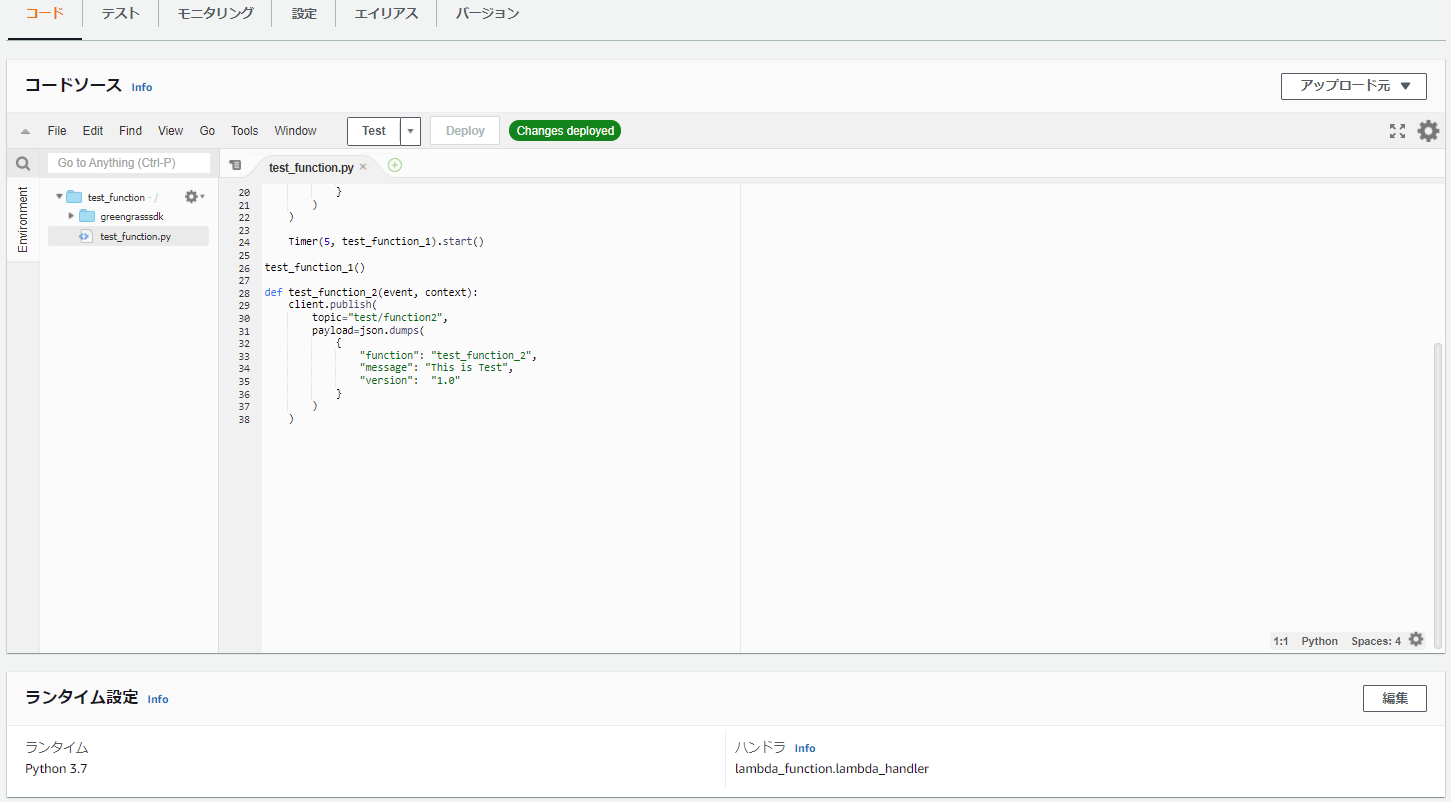1451x802 pixels.
Task: Open the environment tree gear menu
Action: 194,197
